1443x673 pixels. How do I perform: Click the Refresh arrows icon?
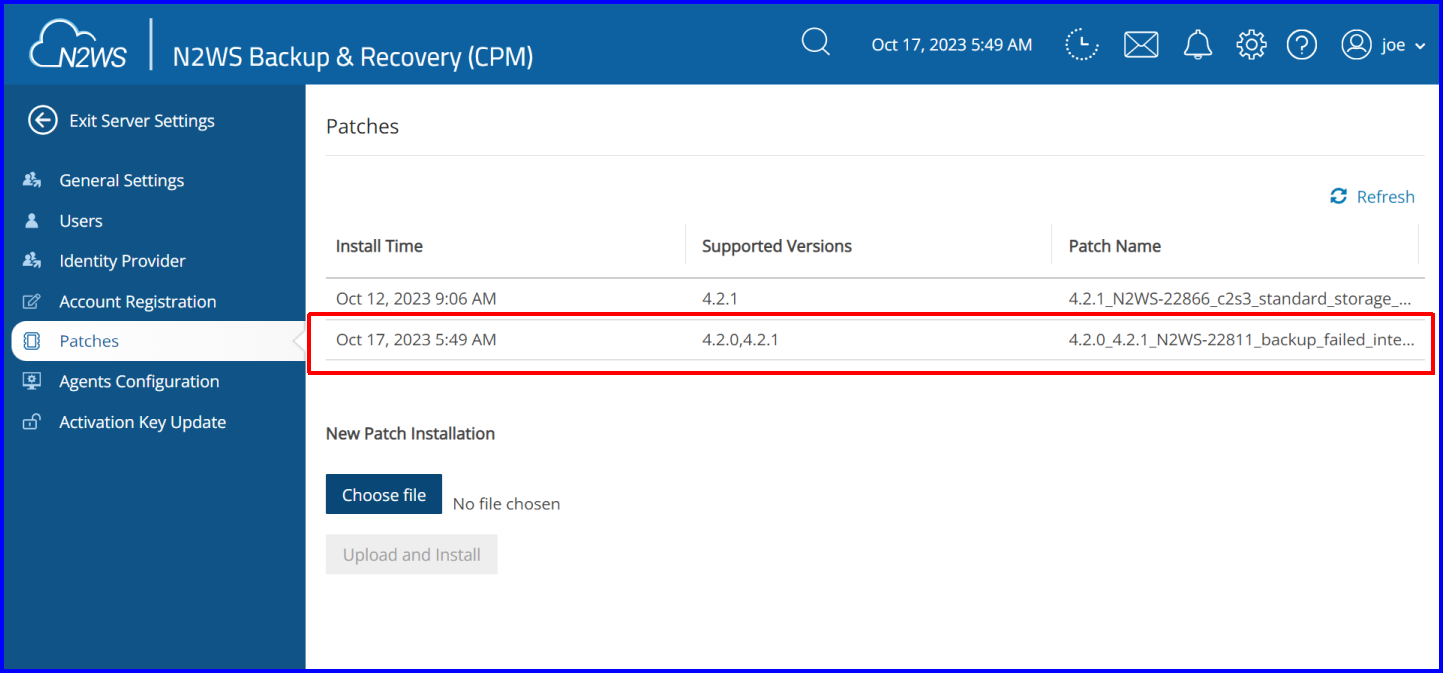1338,196
